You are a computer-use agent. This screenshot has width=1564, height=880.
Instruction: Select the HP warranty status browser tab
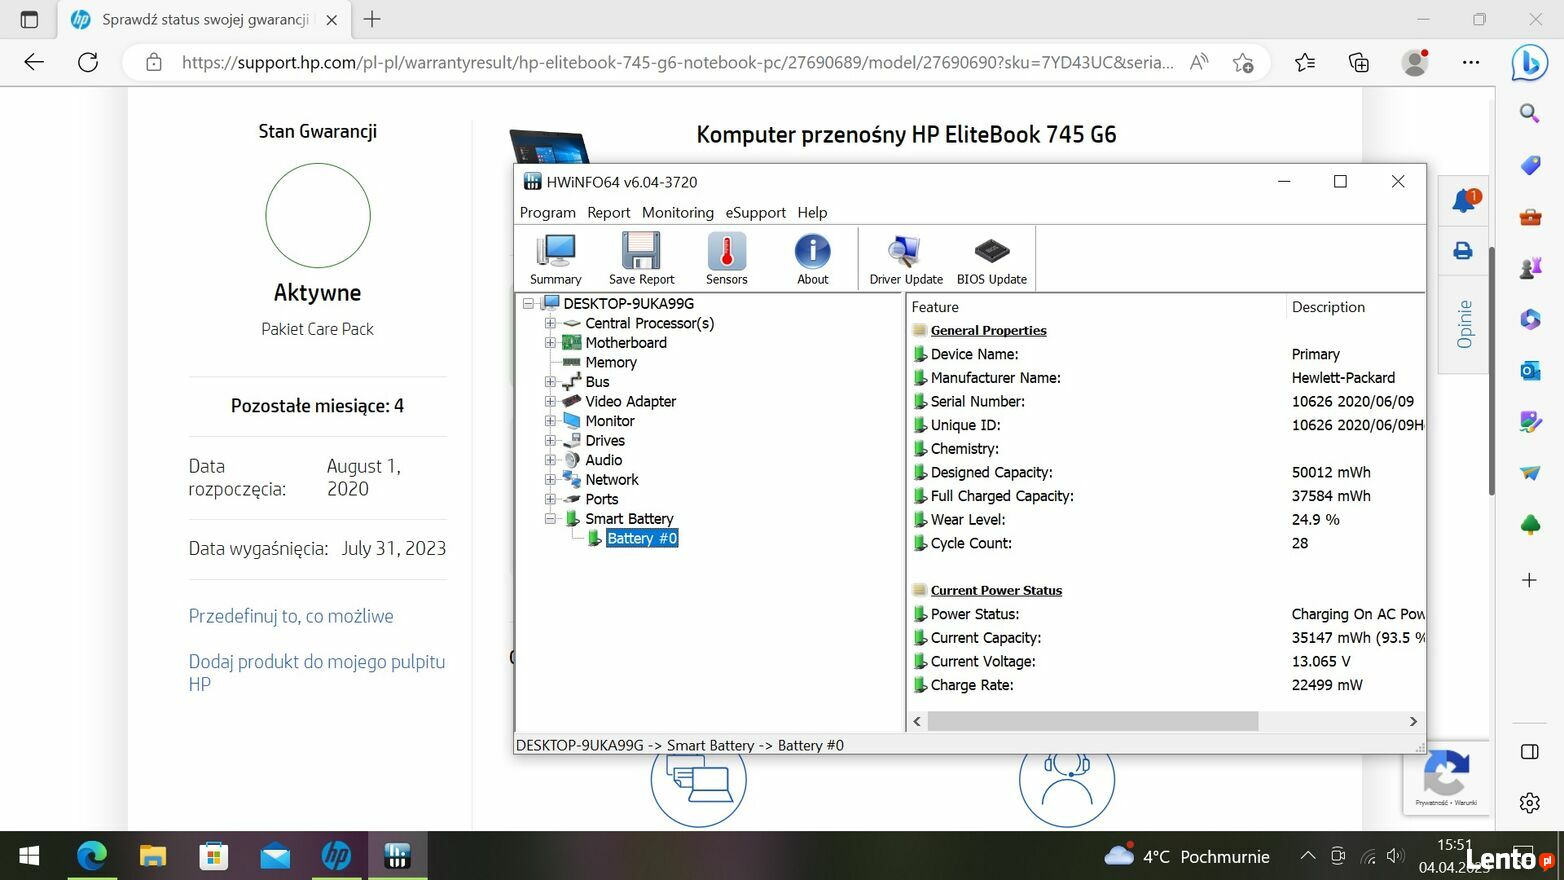pyautogui.click(x=205, y=19)
